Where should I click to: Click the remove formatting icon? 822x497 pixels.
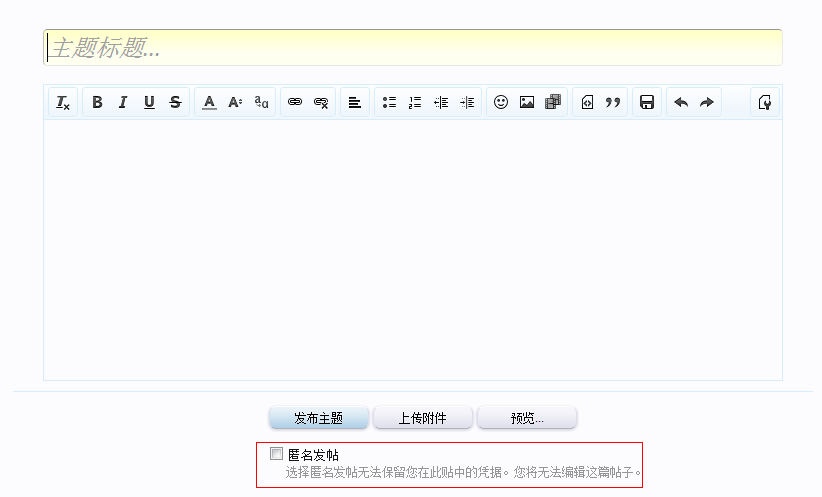coord(63,102)
